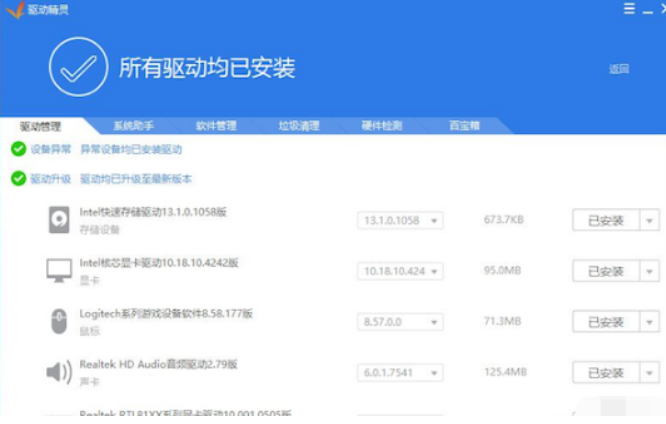Screen dimensions: 666x424
Task: Click the 返回 link at top right
Action: [x=619, y=69]
